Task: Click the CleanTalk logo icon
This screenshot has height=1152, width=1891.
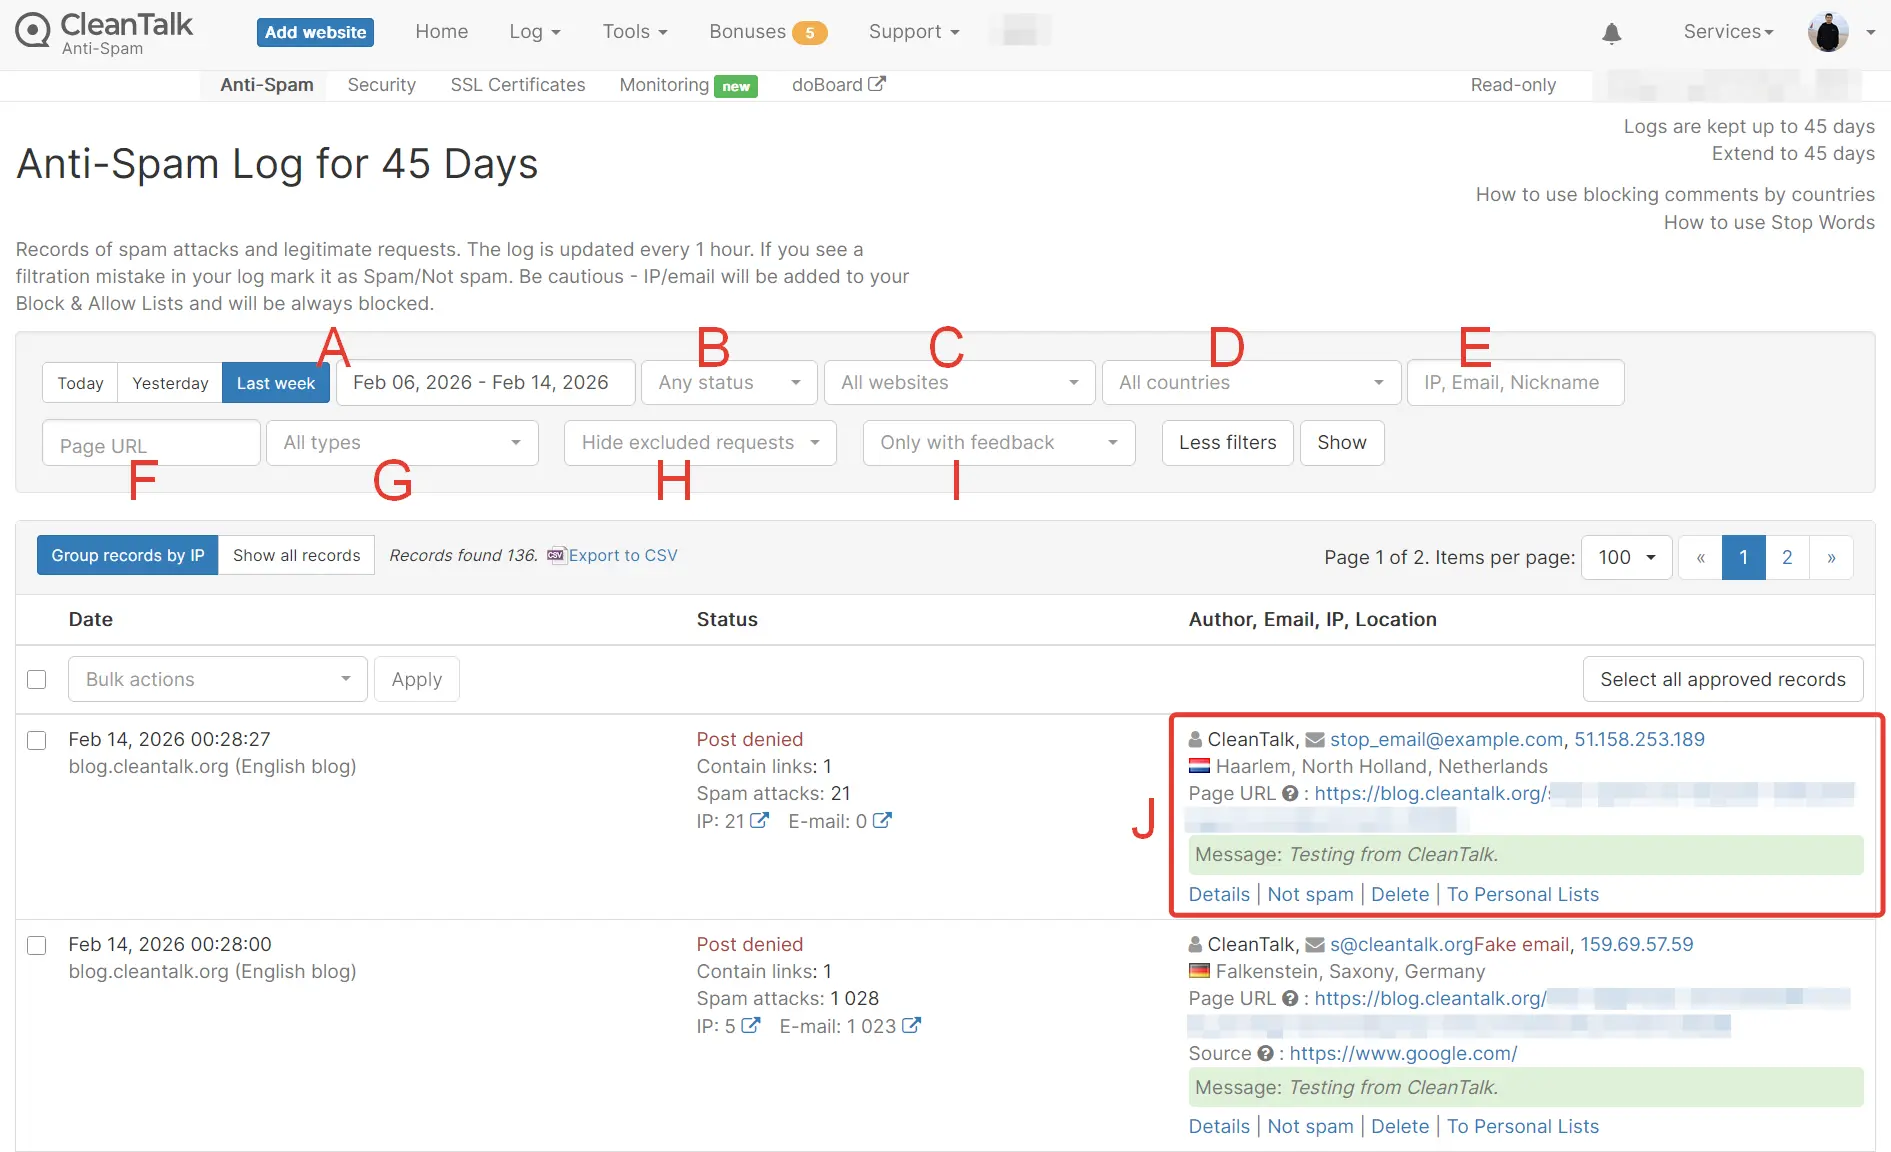Action: pos(33,30)
